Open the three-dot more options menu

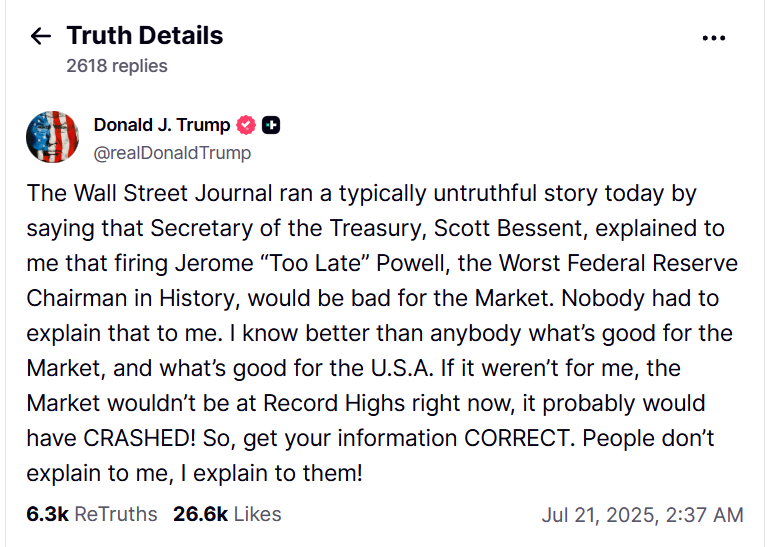(x=713, y=38)
